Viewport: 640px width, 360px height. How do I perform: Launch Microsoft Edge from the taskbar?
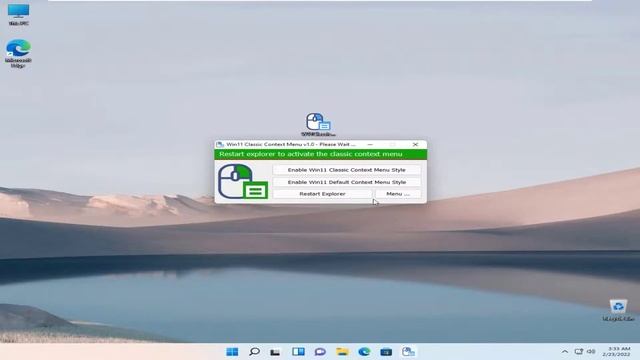(364, 351)
